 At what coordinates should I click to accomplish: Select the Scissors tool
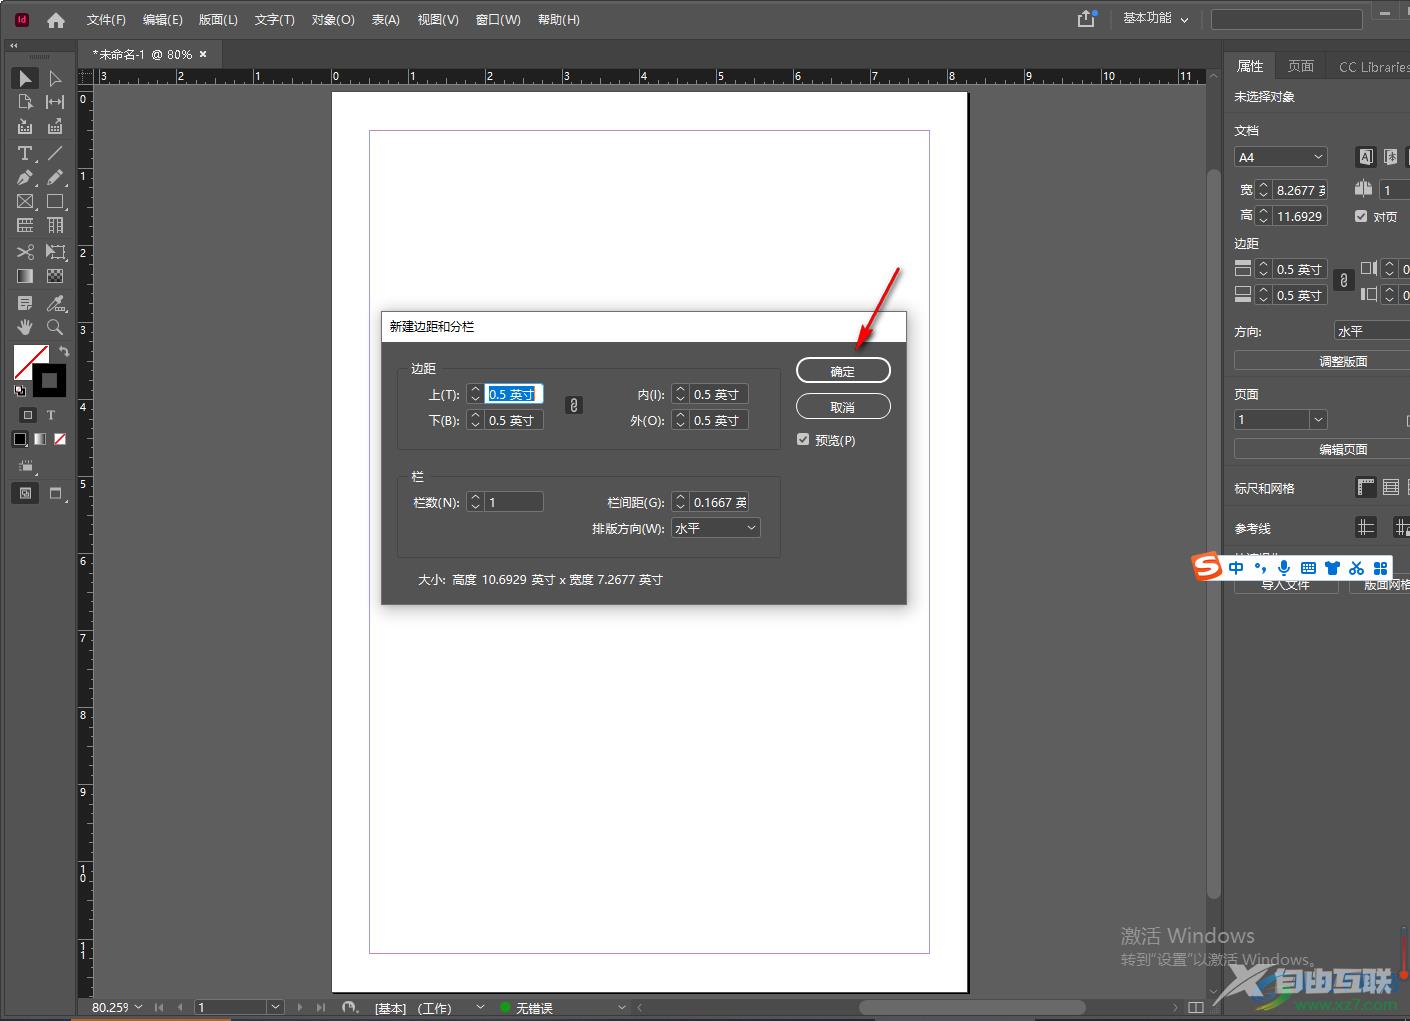point(25,252)
